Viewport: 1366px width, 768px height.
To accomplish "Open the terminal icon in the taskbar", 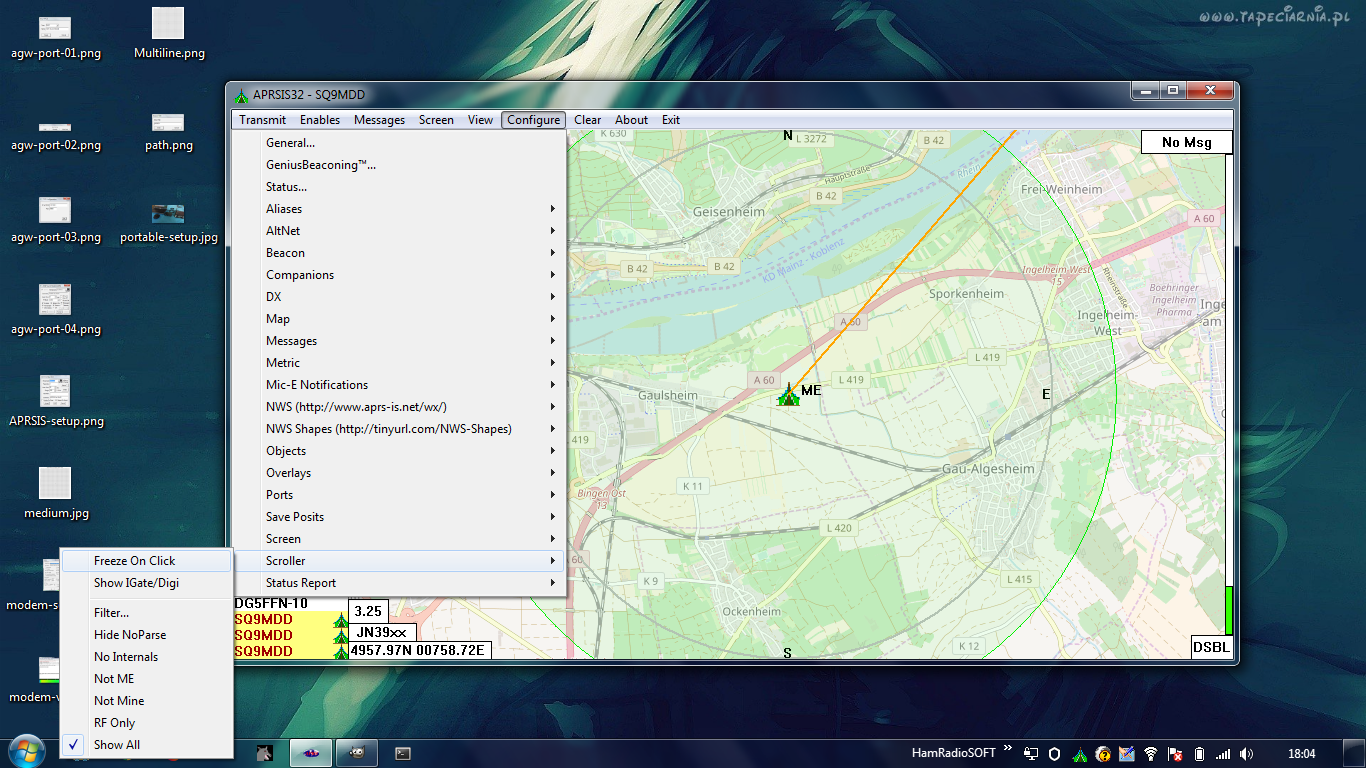I will pos(402,753).
